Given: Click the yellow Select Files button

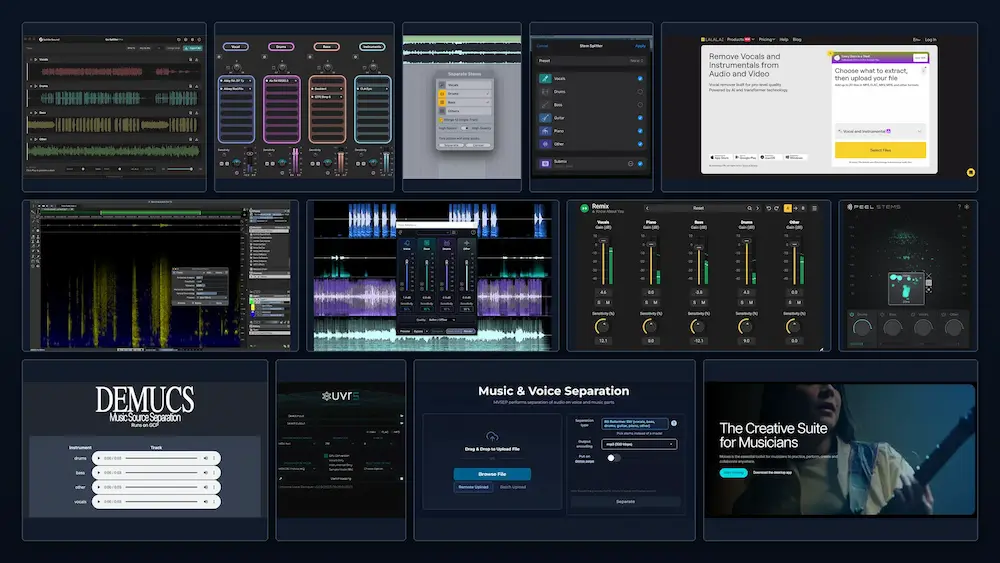Looking at the screenshot, I should click(880, 150).
